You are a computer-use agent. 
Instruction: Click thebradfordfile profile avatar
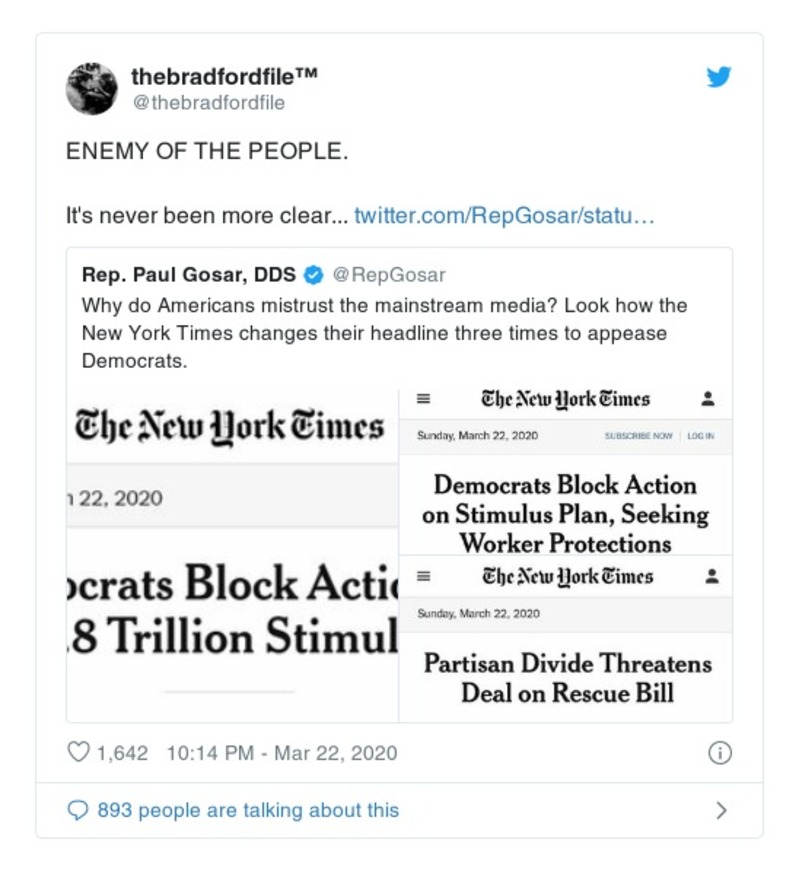91,88
